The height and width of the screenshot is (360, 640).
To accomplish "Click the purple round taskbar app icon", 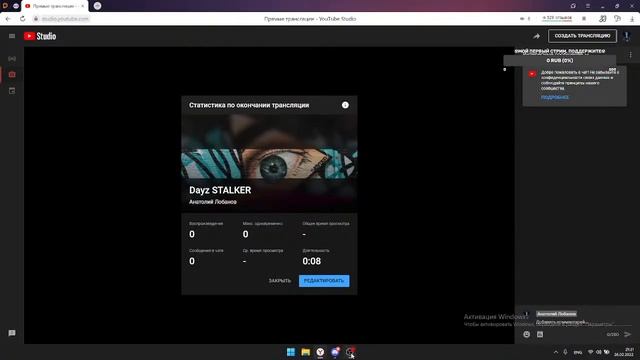I will pos(335,352).
